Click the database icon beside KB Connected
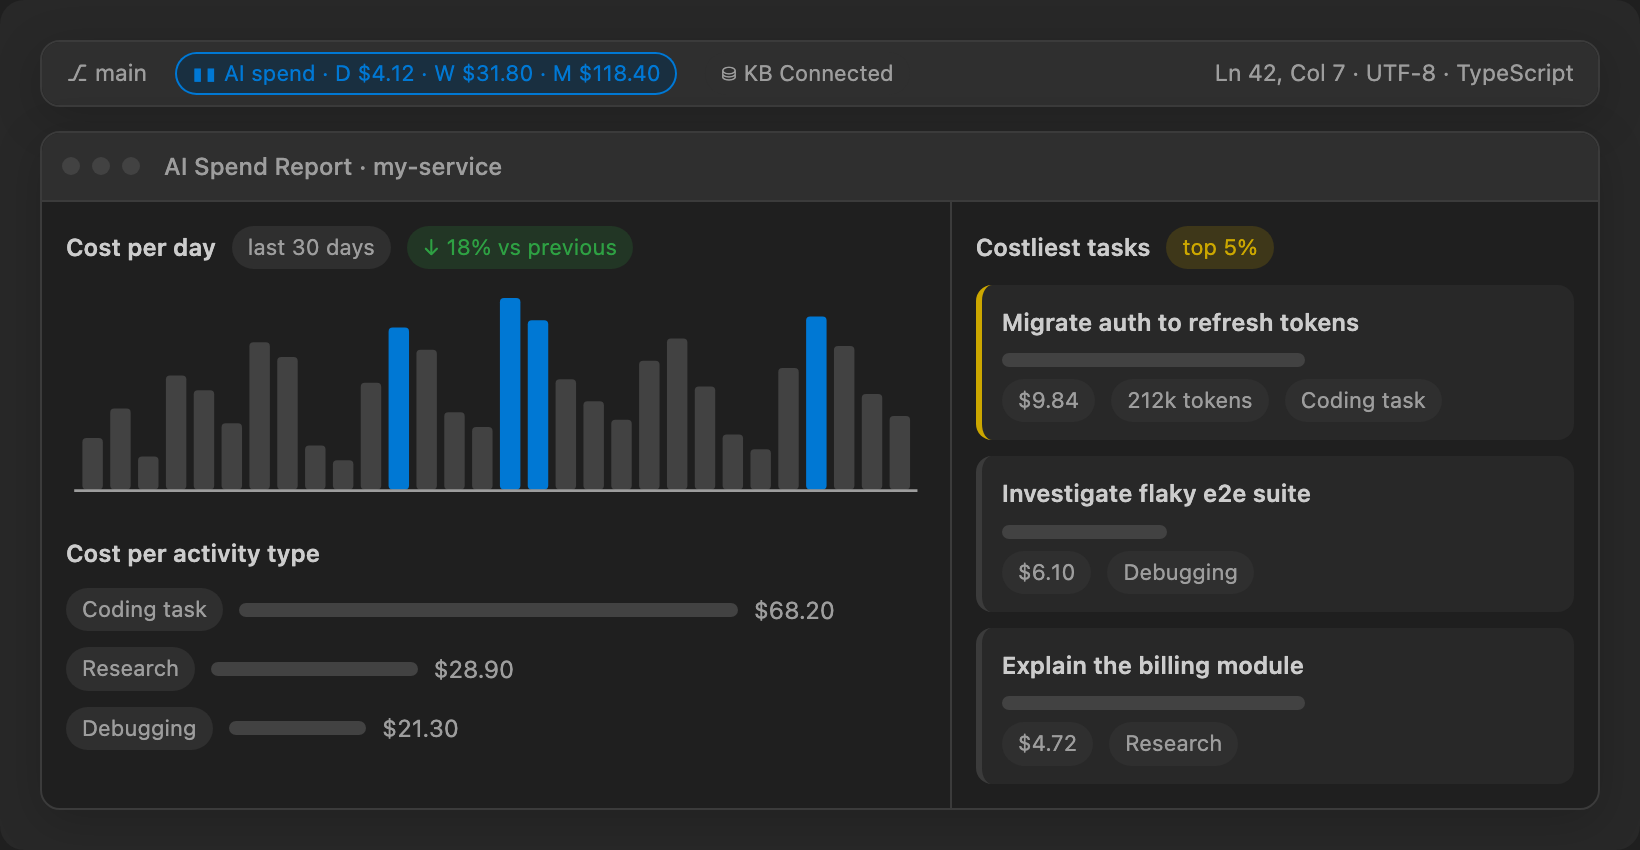This screenshot has height=850, width=1640. (729, 74)
